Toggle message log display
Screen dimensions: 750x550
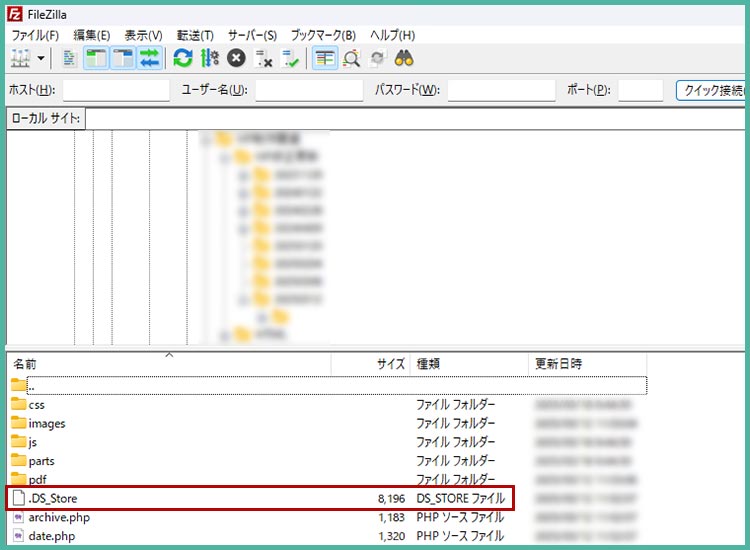(x=69, y=58)
